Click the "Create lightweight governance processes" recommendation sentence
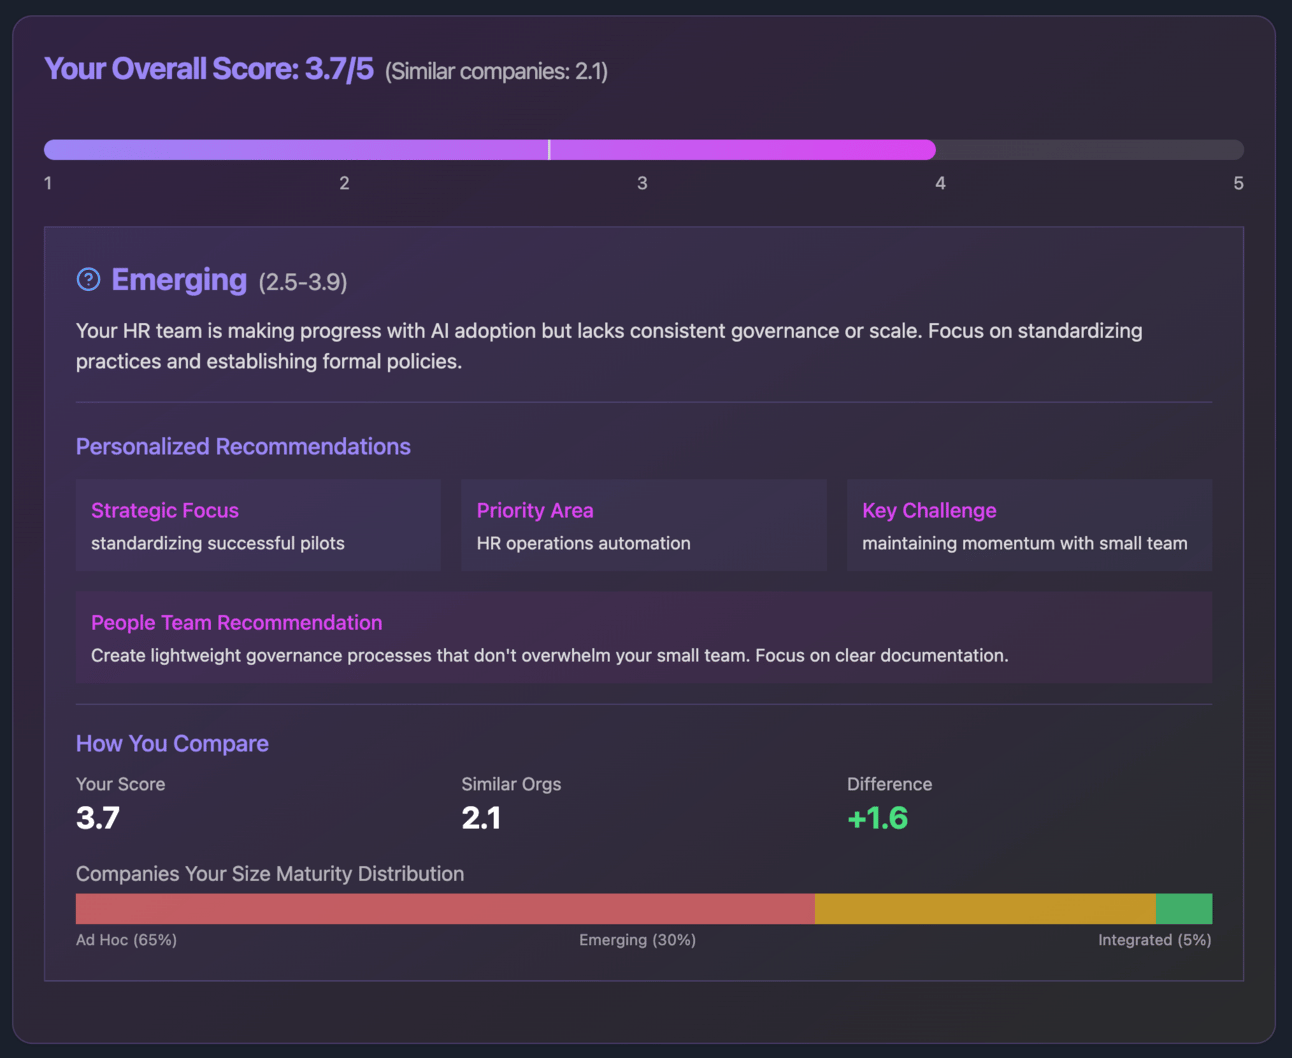 (x=550, y=655)
